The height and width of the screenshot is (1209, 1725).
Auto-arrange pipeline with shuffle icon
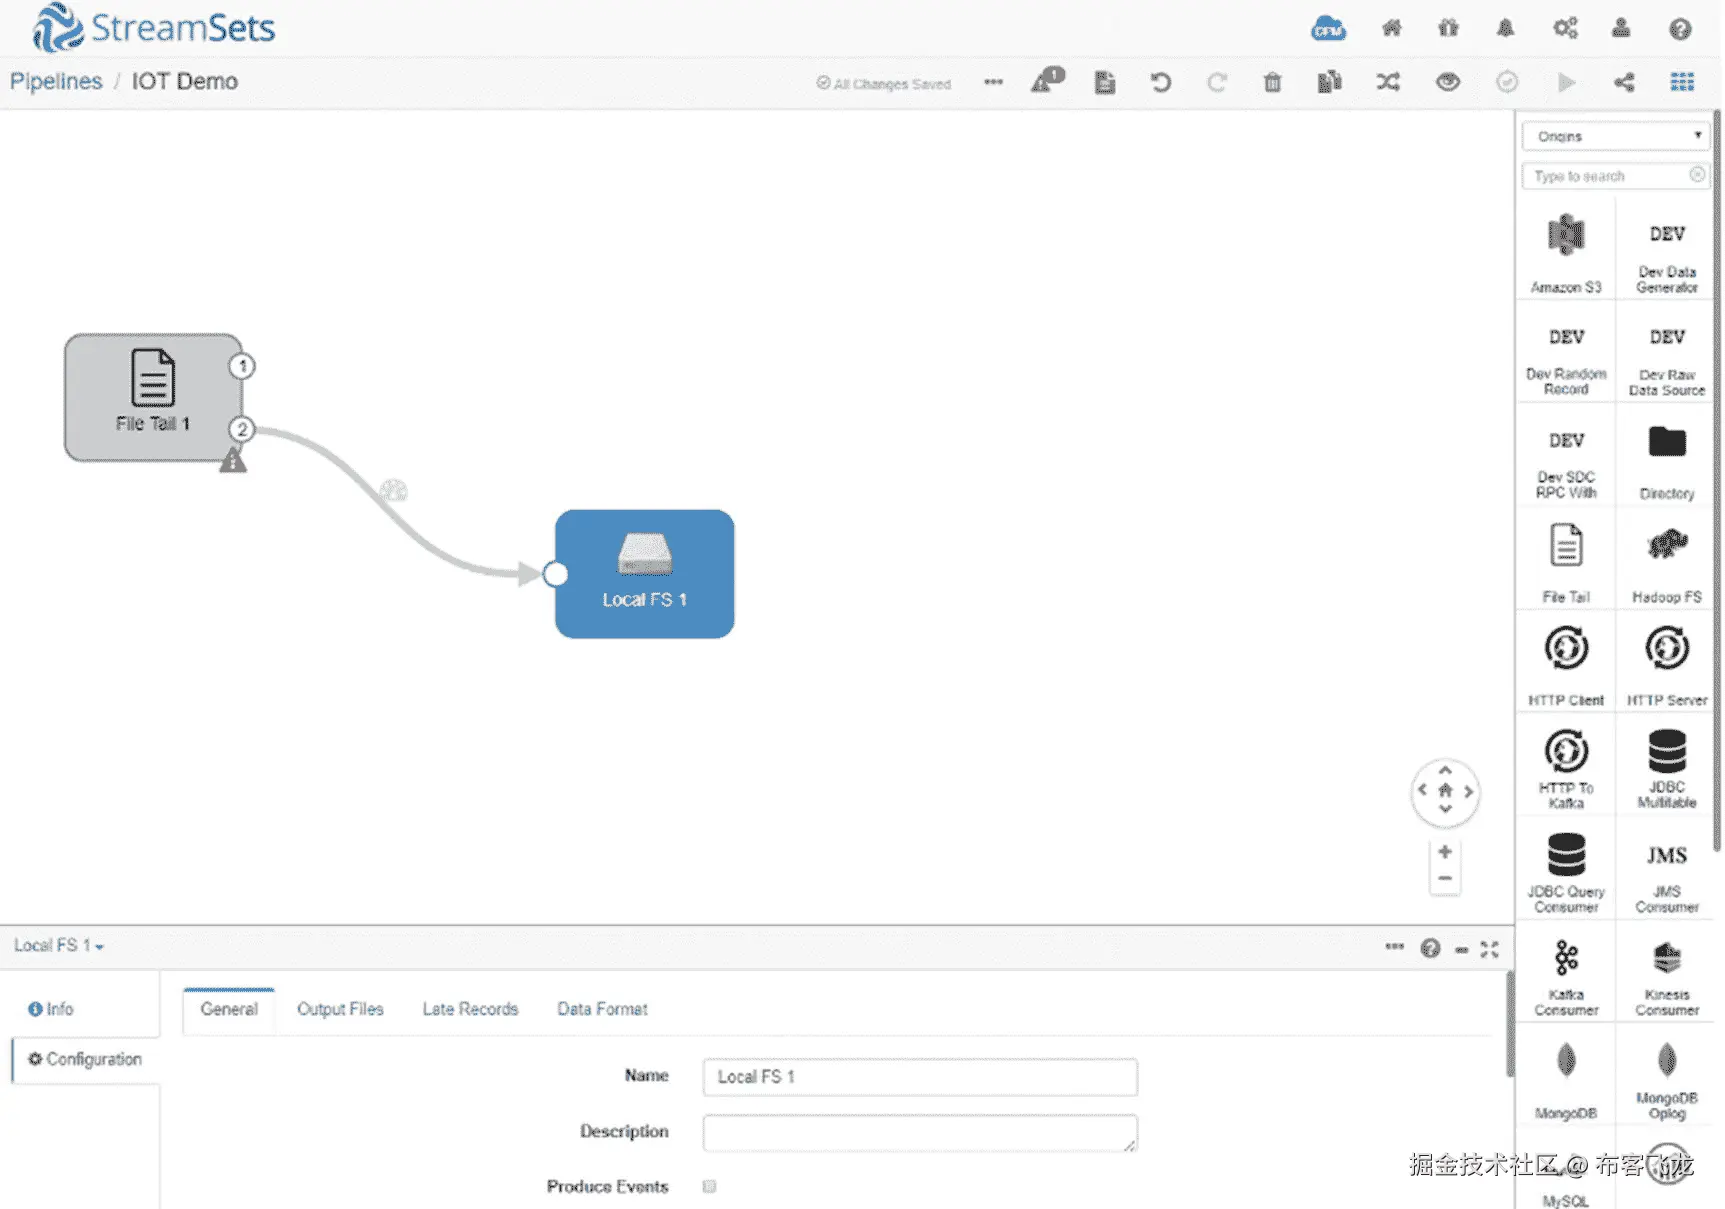point(1388,82)
